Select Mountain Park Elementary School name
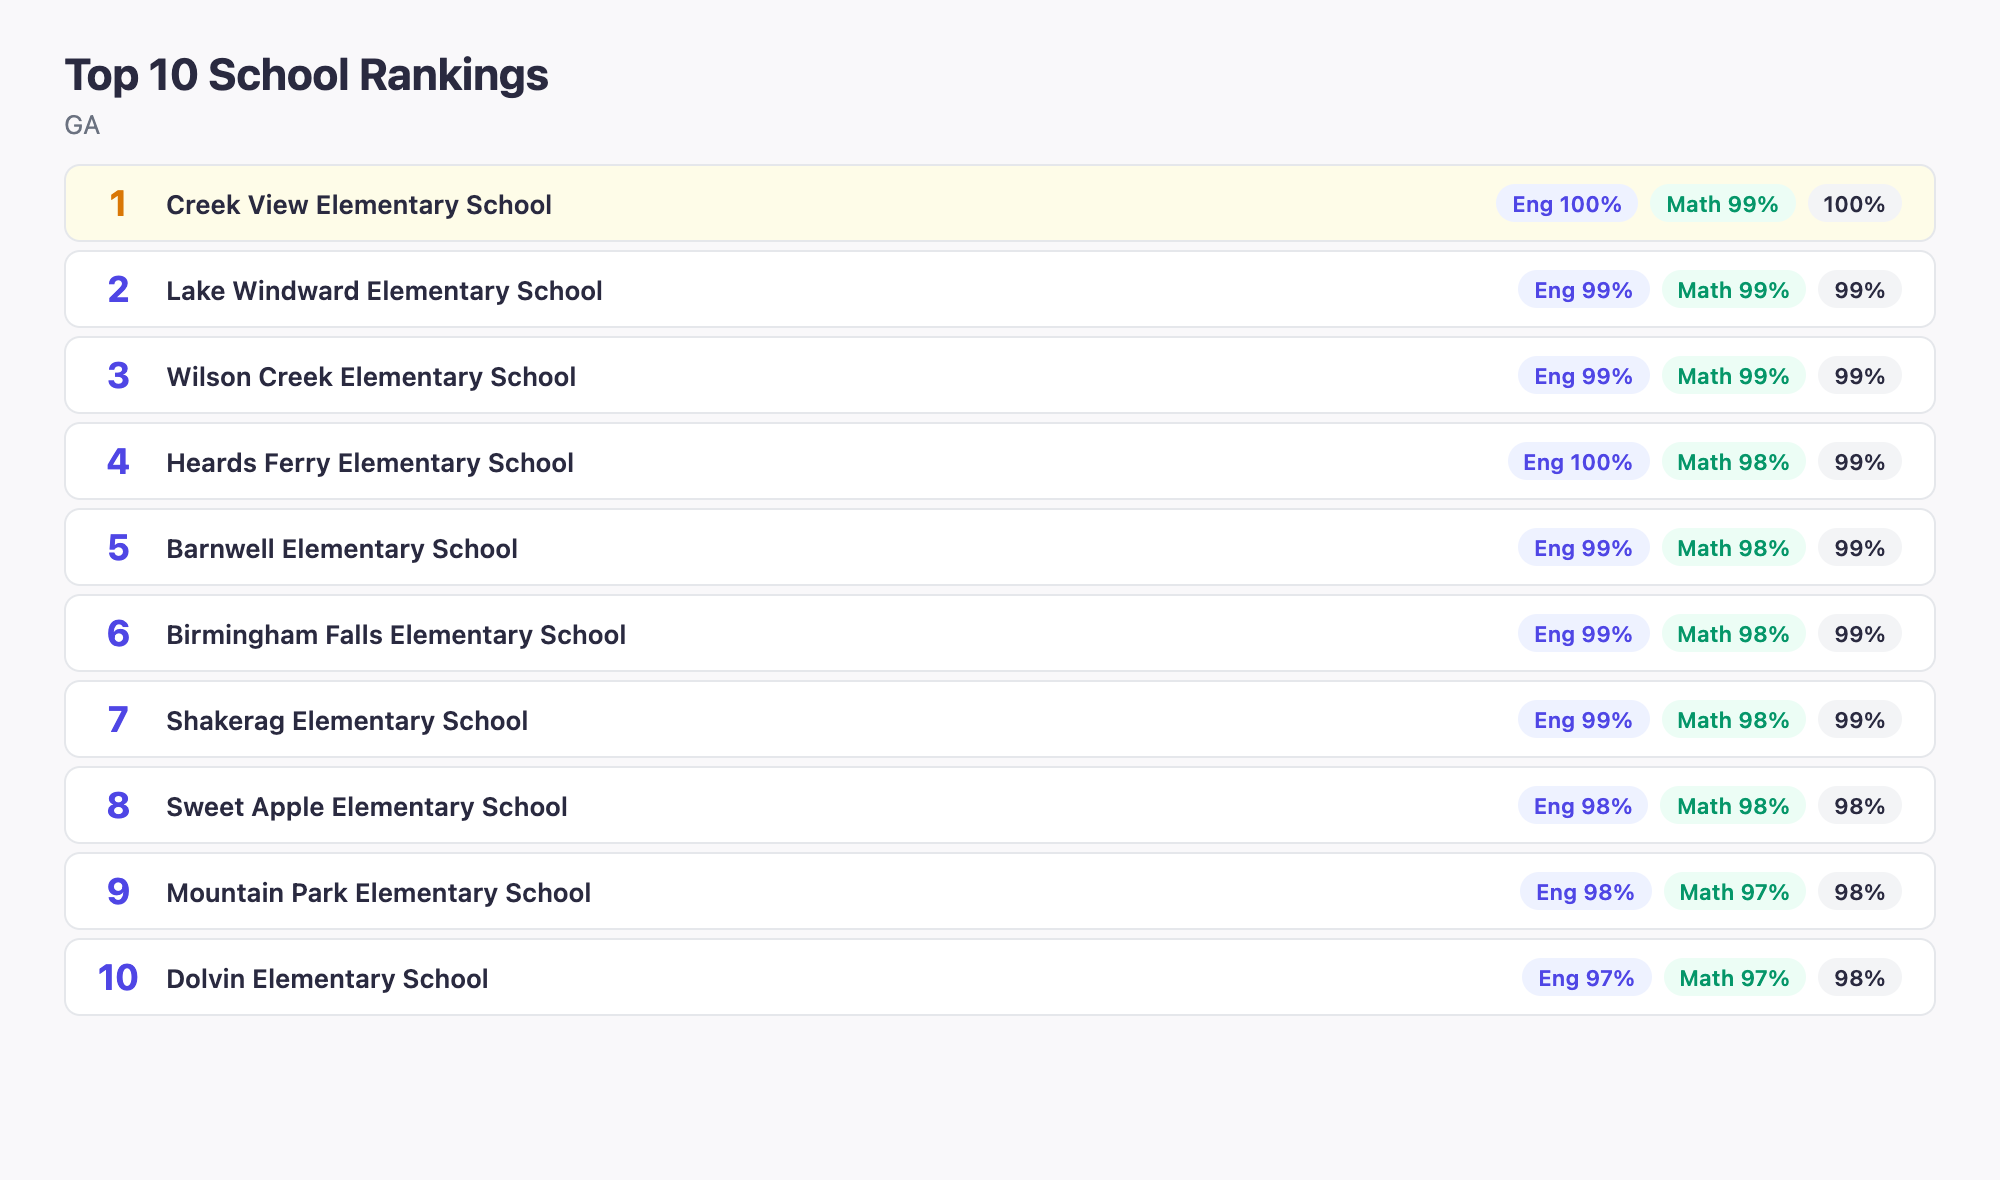 tap(379, 892)
